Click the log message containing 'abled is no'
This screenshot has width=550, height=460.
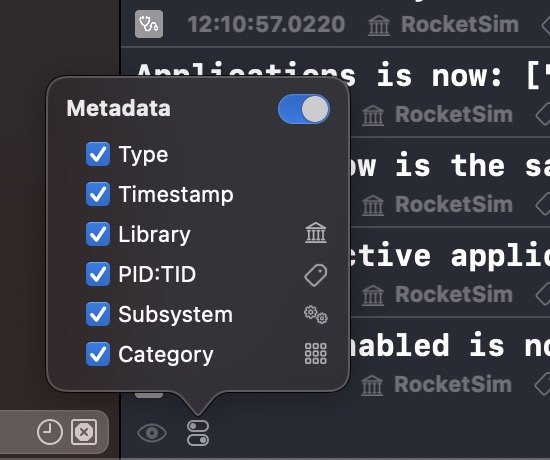click(450, 345)
